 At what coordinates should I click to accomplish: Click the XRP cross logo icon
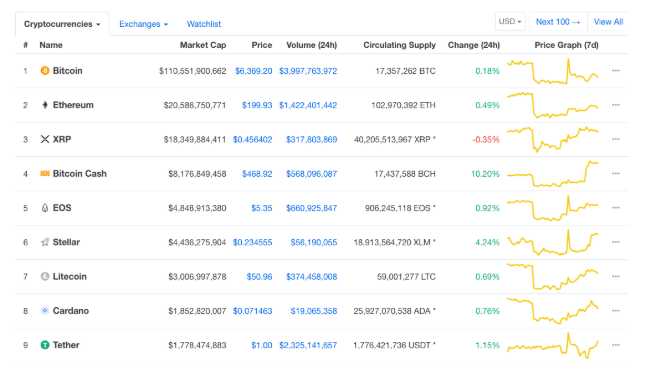[x=45, y=139]
